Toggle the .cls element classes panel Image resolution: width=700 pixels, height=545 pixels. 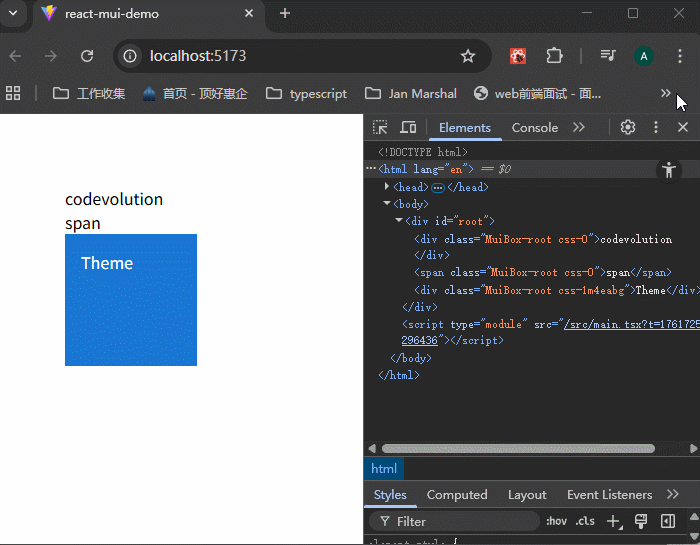click(x=585, y=521)
